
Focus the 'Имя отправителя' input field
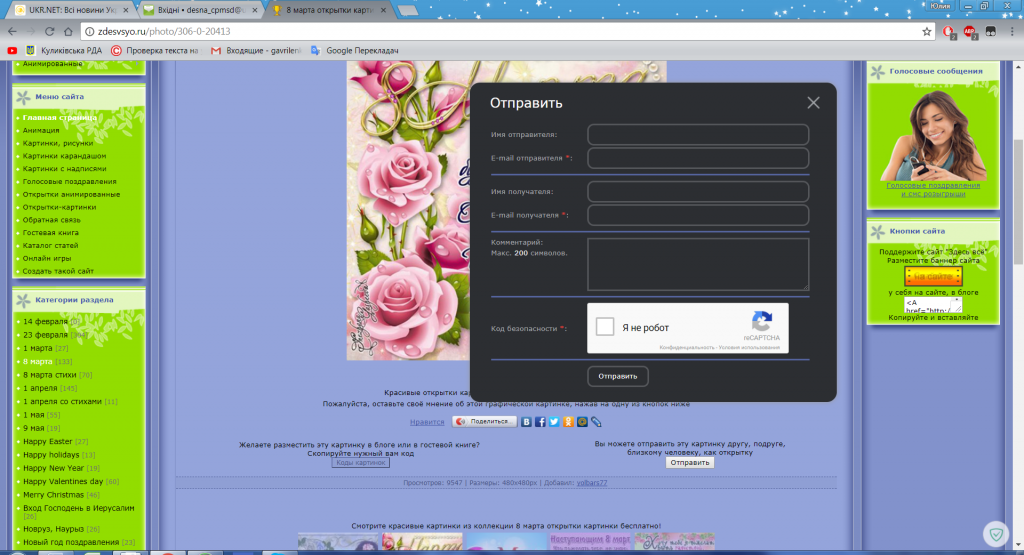click(x=698, y=135)
